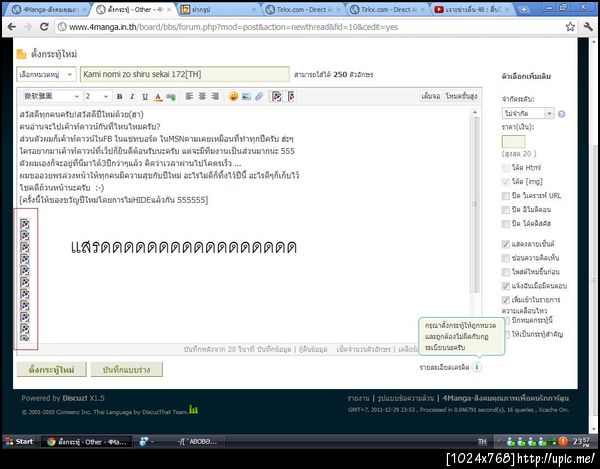Align text left in the editor

coord(189,96)
